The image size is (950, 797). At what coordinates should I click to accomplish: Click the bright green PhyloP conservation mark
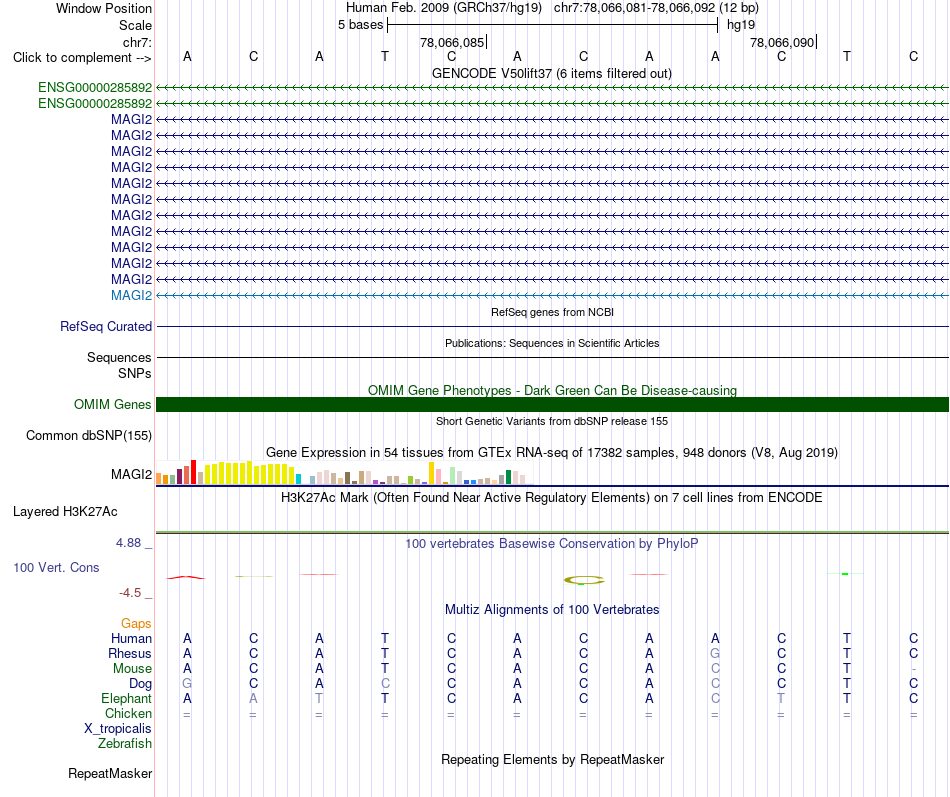pyautogui.click(x=845, y=573)
